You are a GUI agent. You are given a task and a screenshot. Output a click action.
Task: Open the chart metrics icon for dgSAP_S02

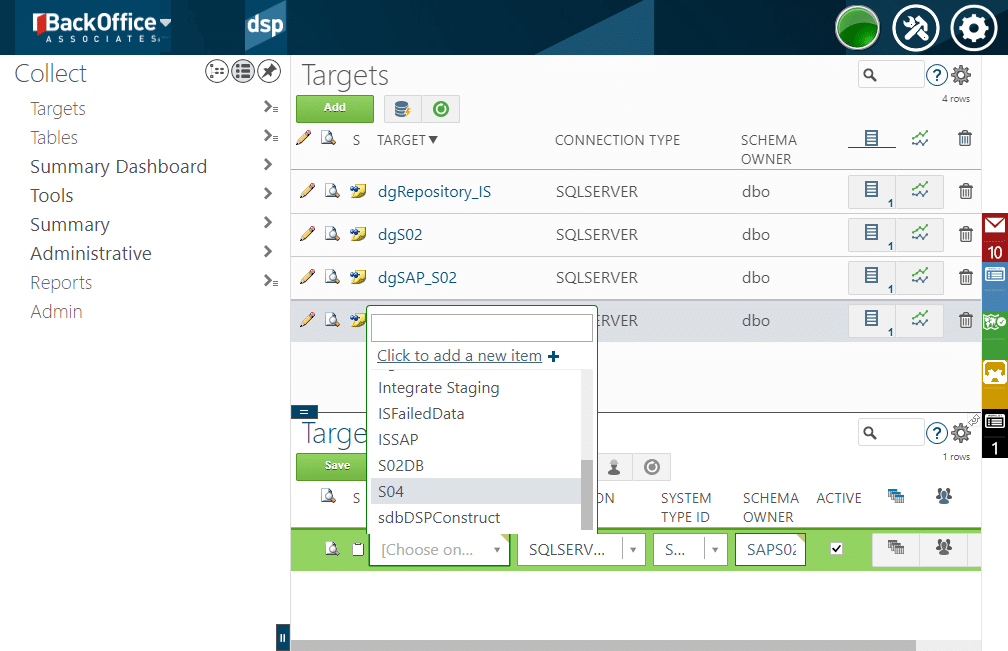tap(920, 277)
